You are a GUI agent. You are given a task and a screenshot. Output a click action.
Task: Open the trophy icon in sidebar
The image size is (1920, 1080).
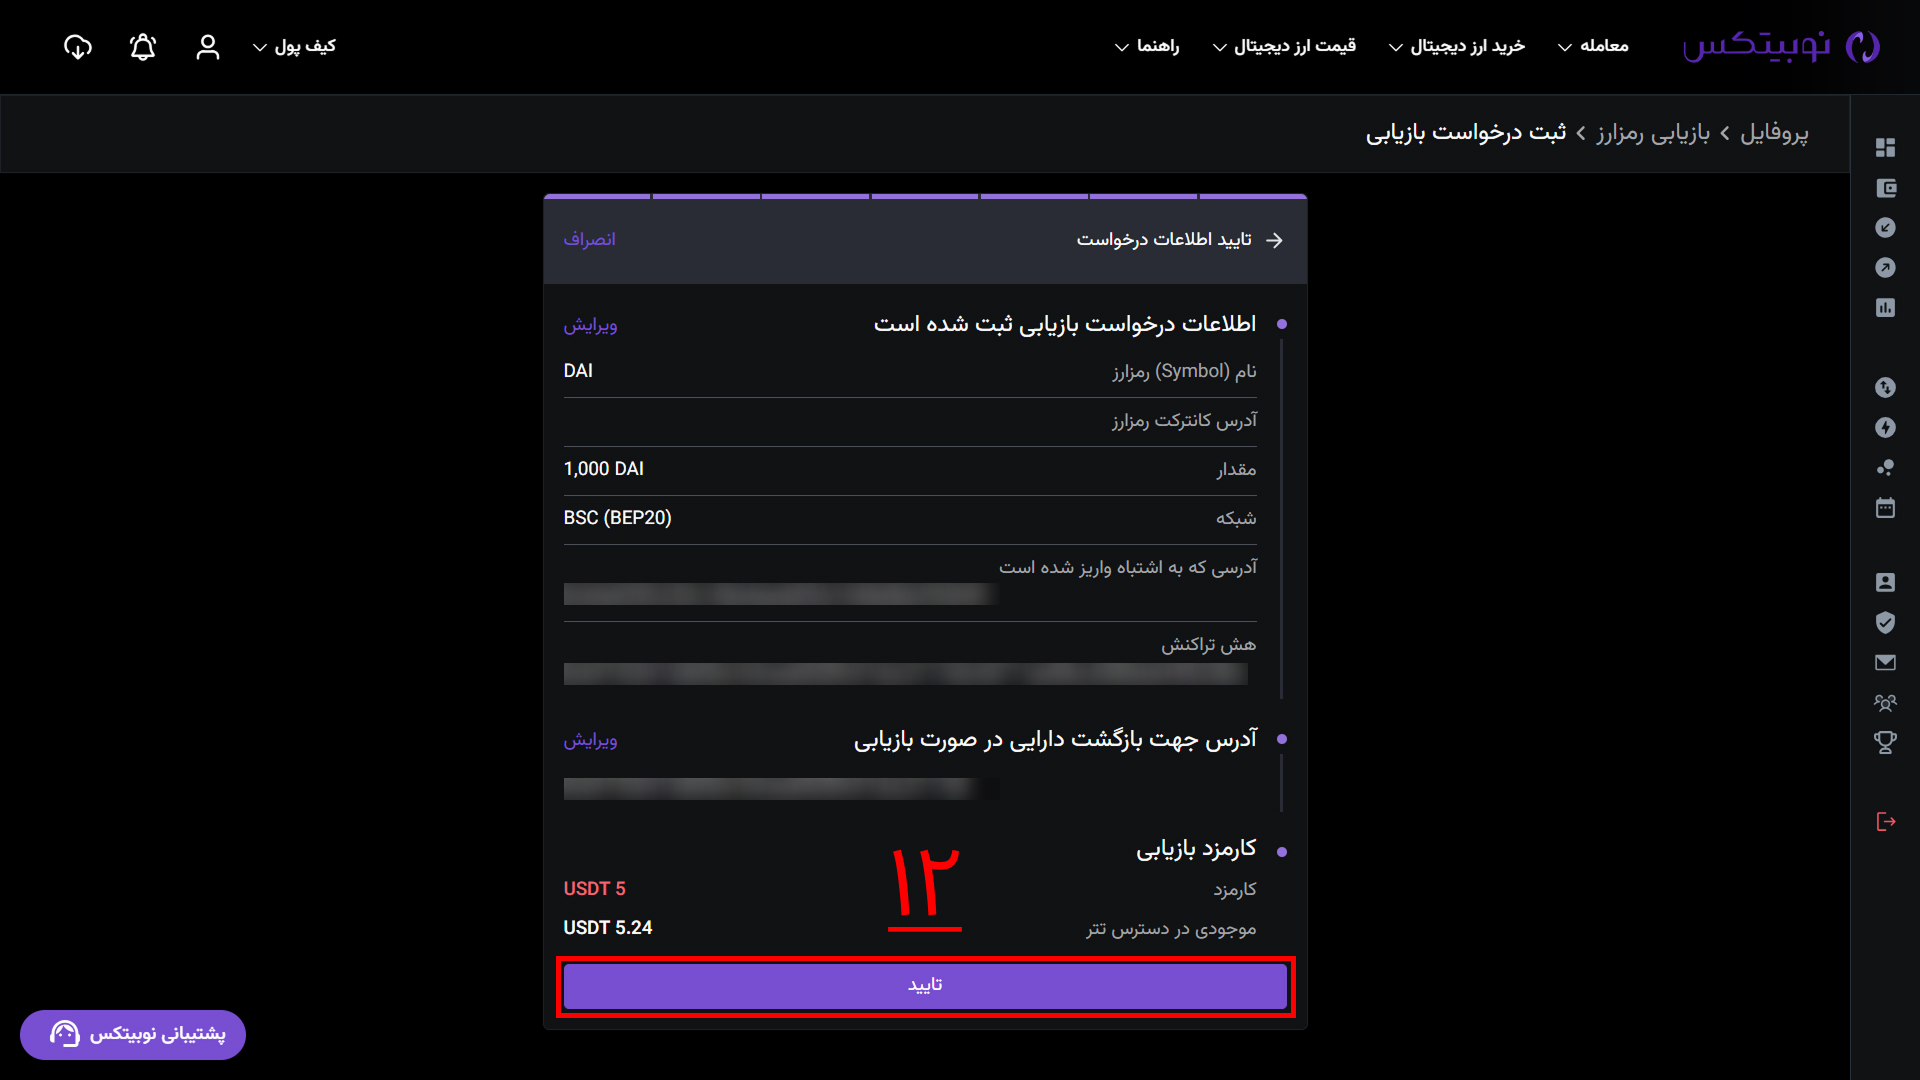pyautogui.click(x=1885, y=742)
